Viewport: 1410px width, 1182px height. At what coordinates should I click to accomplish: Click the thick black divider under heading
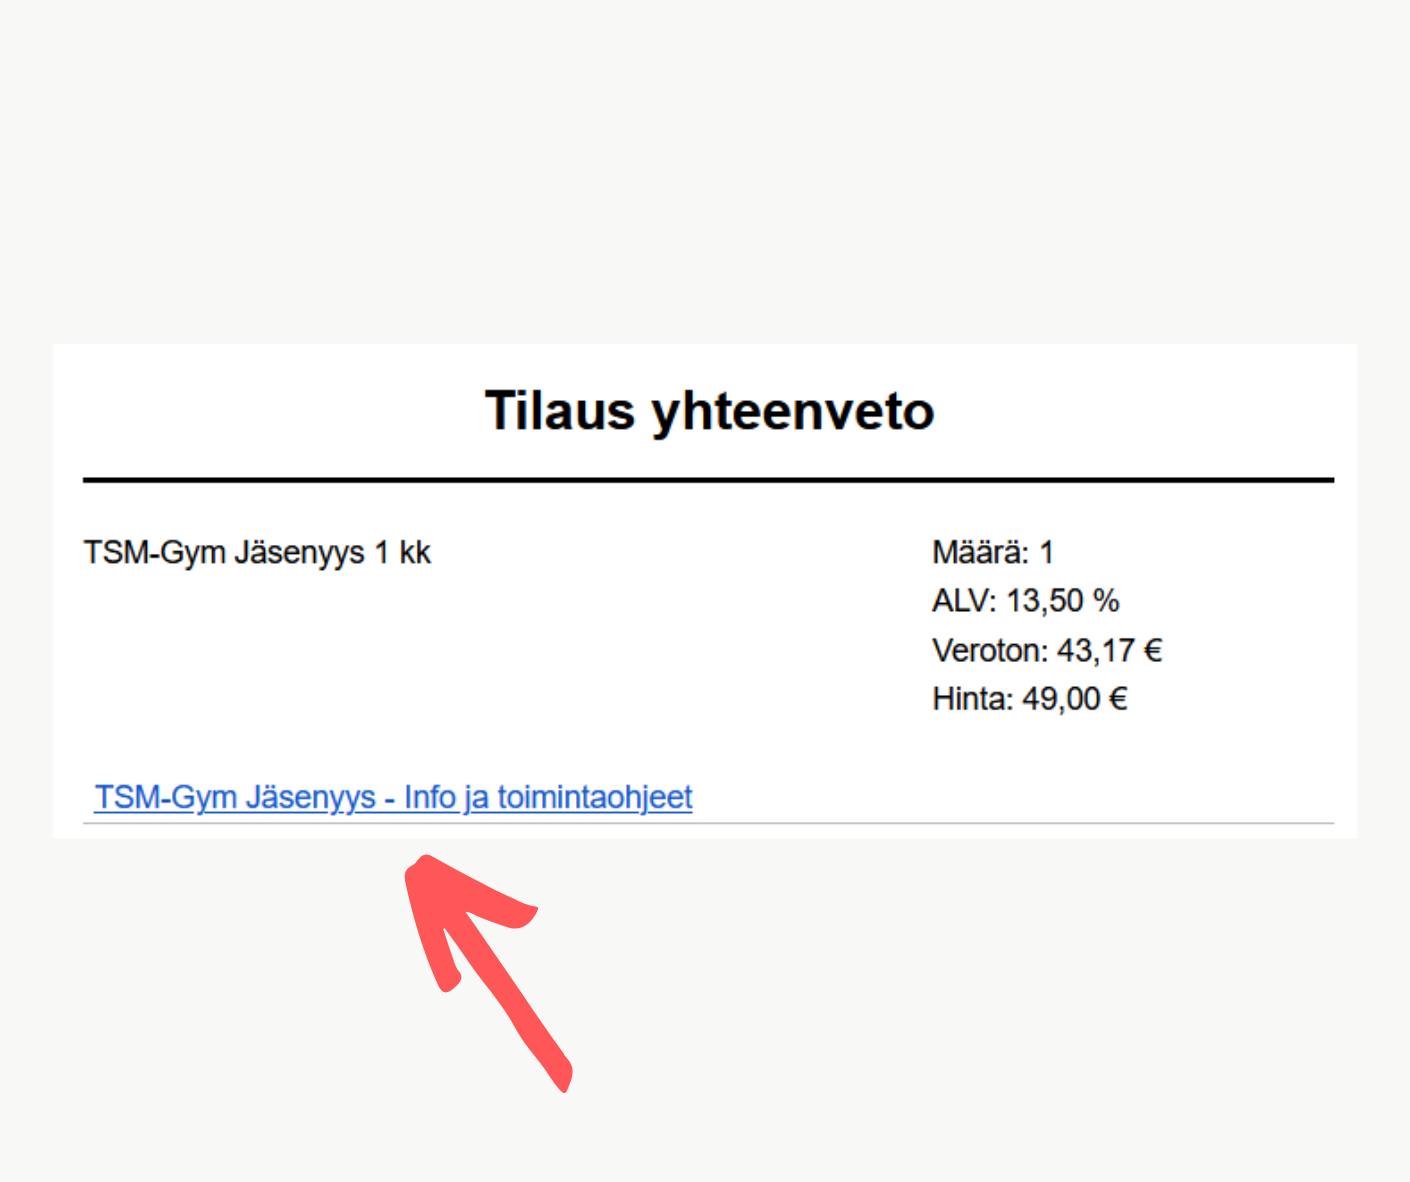(708, 480)
